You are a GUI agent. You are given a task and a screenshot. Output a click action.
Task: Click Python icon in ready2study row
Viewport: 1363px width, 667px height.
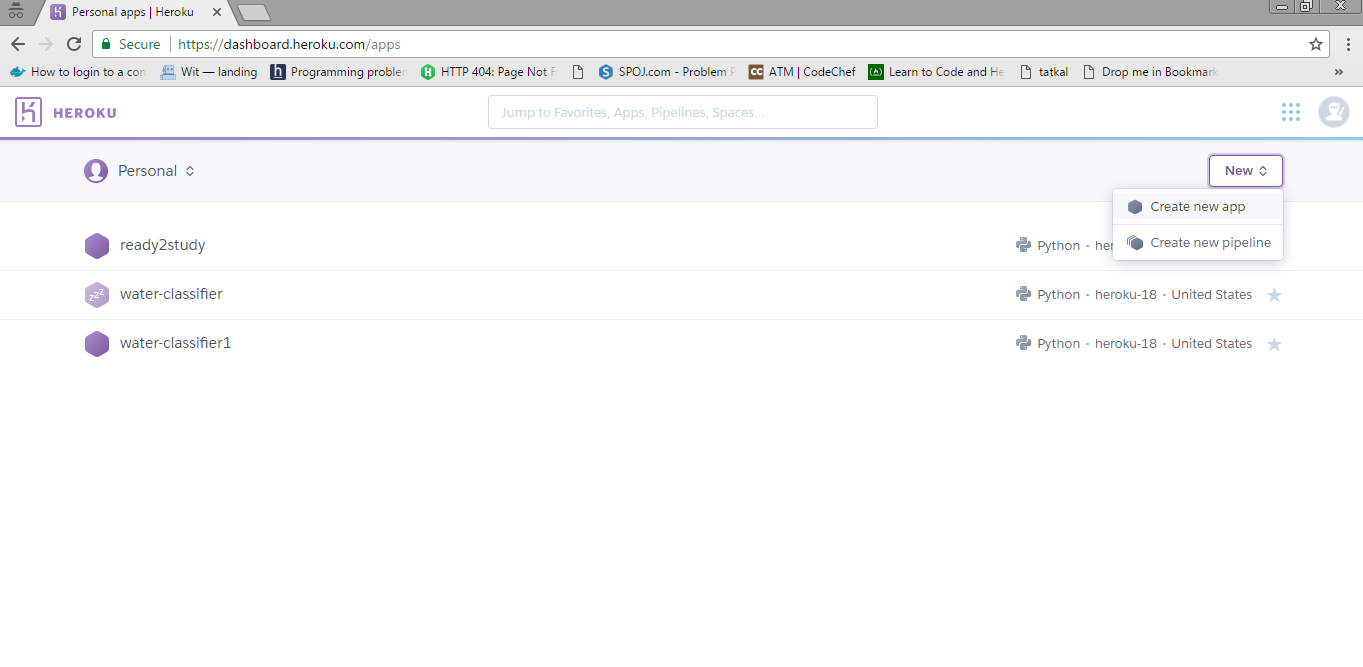coord(1023,245)
